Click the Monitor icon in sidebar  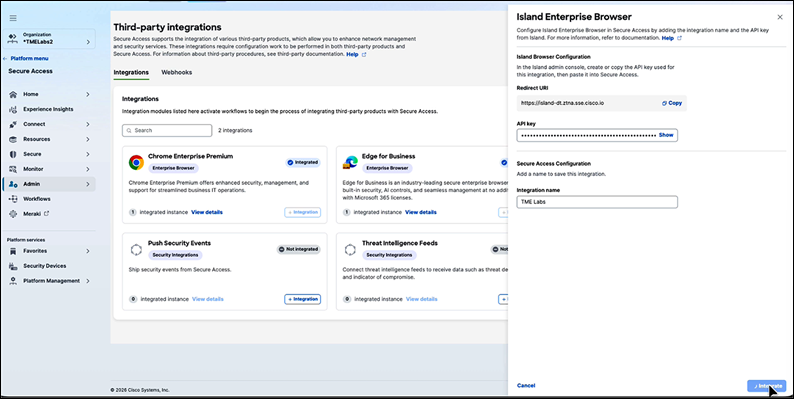(13, 169)
